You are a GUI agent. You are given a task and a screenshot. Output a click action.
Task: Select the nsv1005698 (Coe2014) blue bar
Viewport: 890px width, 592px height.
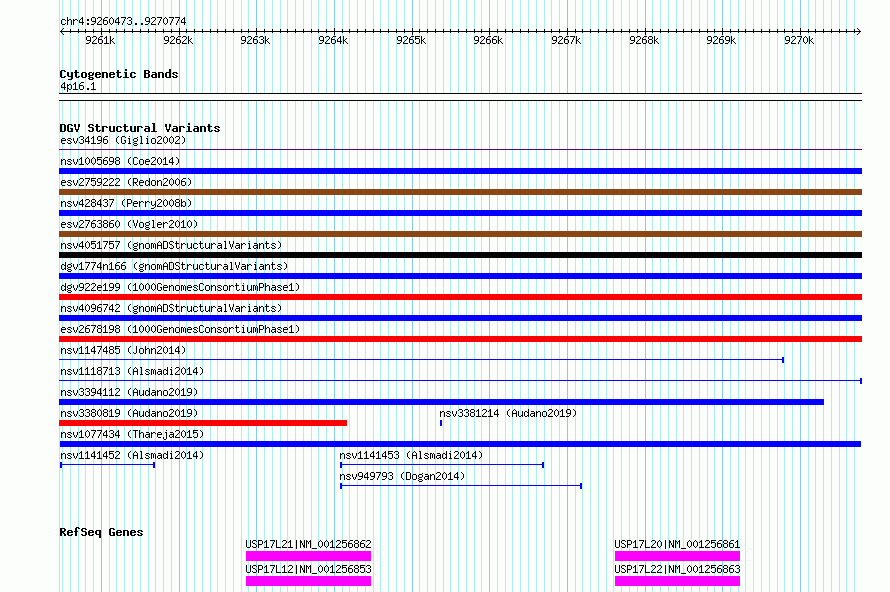[460, 171]
